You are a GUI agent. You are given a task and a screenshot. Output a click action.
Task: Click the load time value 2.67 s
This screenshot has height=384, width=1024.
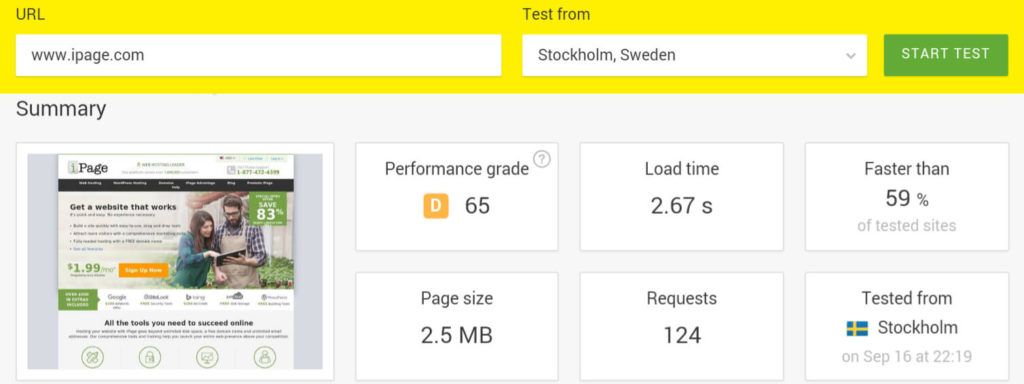tap(681, 206)
